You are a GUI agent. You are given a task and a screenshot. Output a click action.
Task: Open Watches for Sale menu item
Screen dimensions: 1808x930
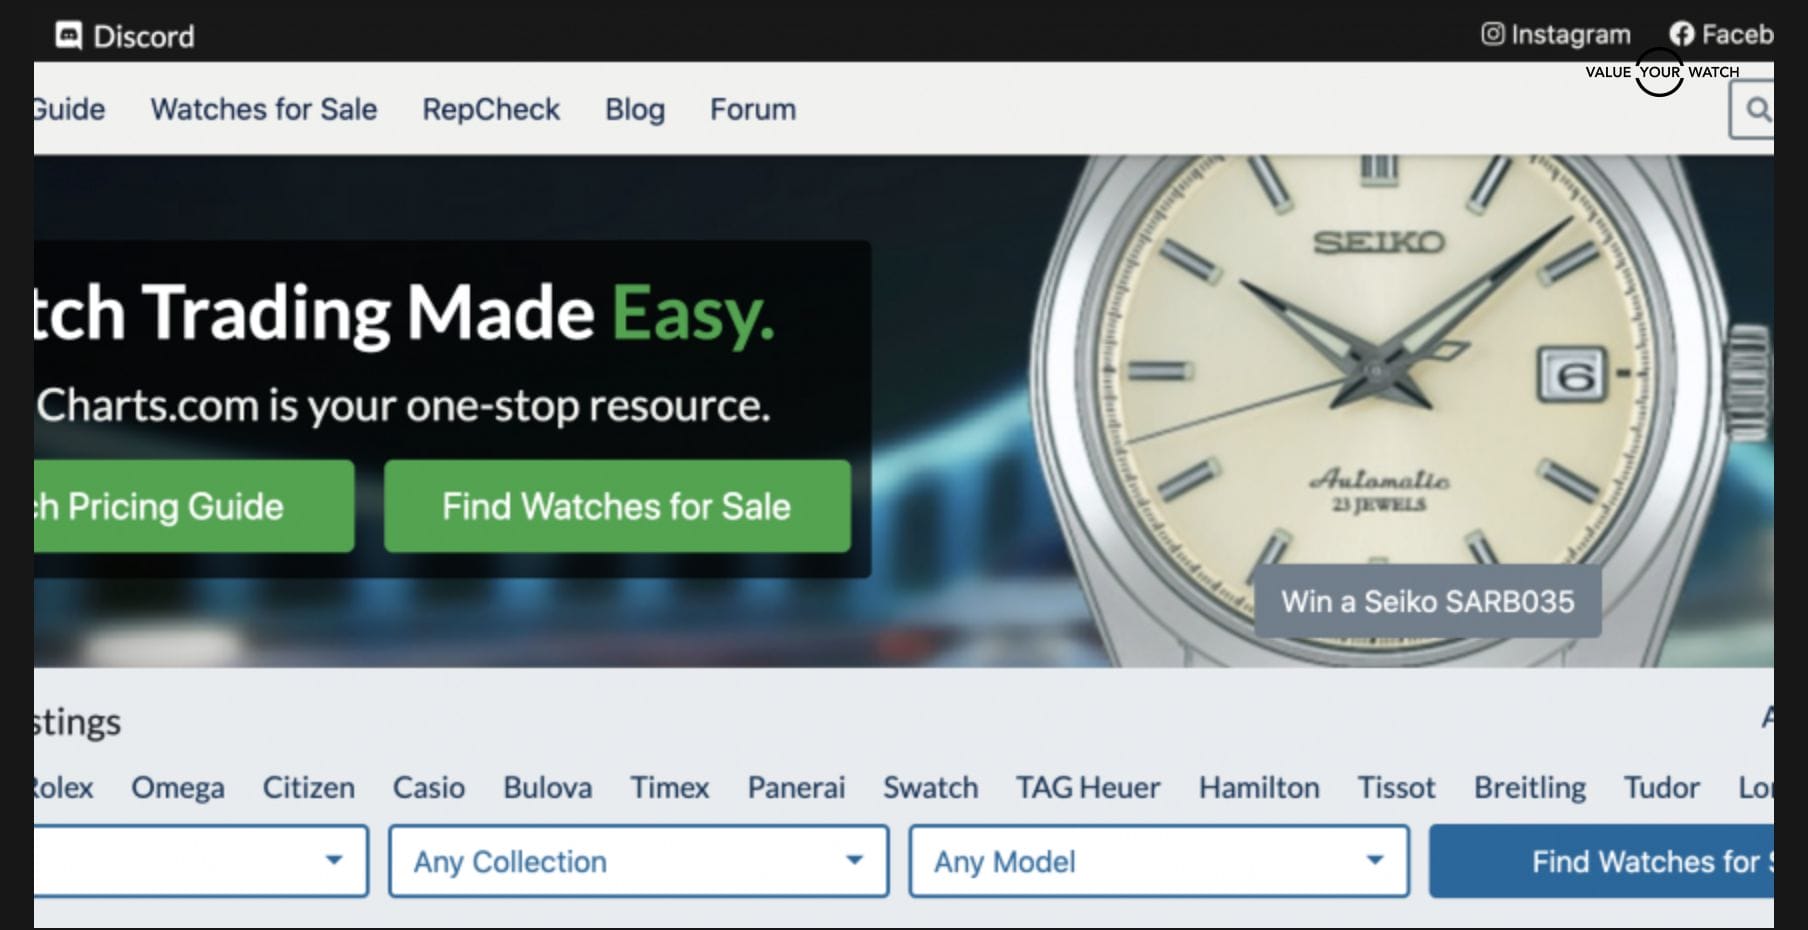coord(264,109)
